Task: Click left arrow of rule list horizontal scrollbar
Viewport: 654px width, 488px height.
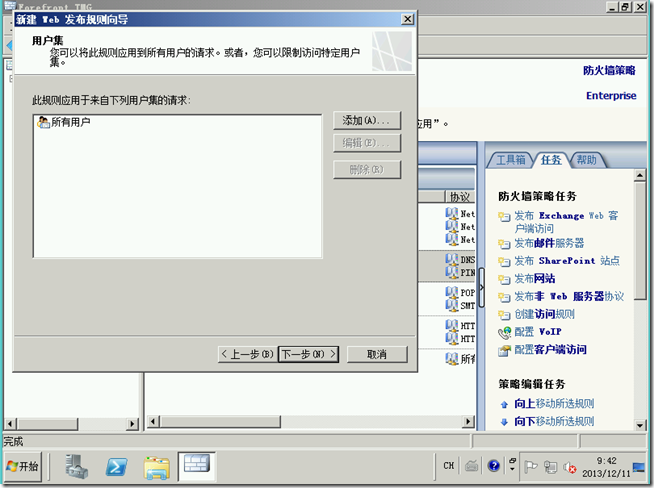Action: pyautogui.click(x=153, y=421)
